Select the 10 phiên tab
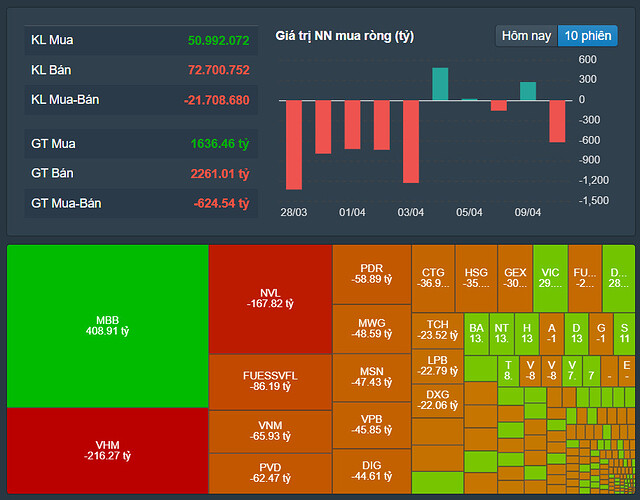 588,36
